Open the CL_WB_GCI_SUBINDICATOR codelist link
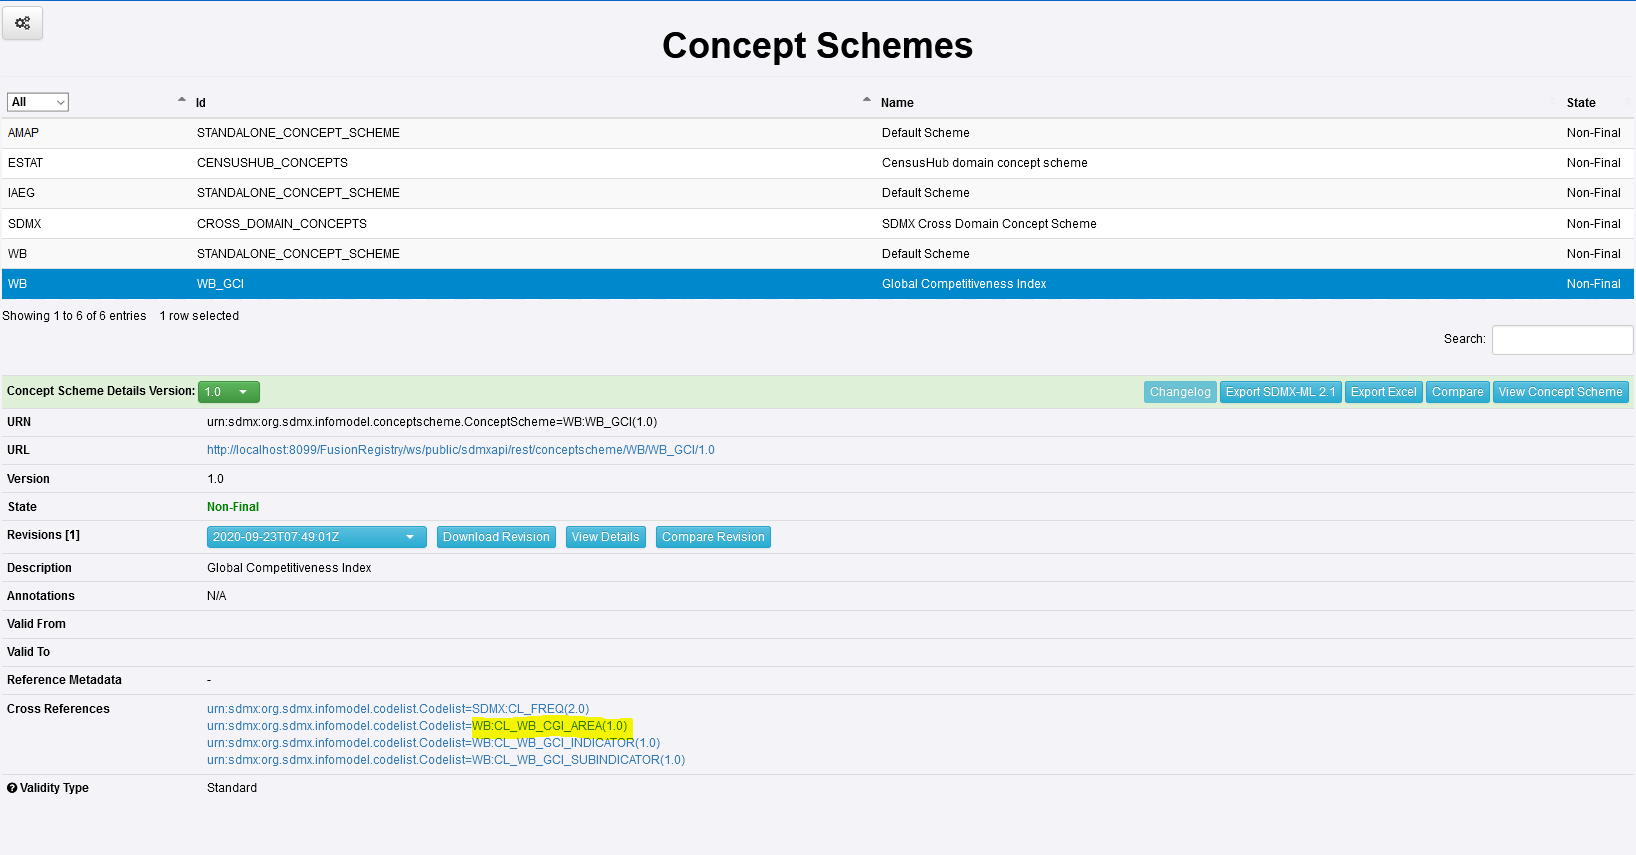 point(446,760)
